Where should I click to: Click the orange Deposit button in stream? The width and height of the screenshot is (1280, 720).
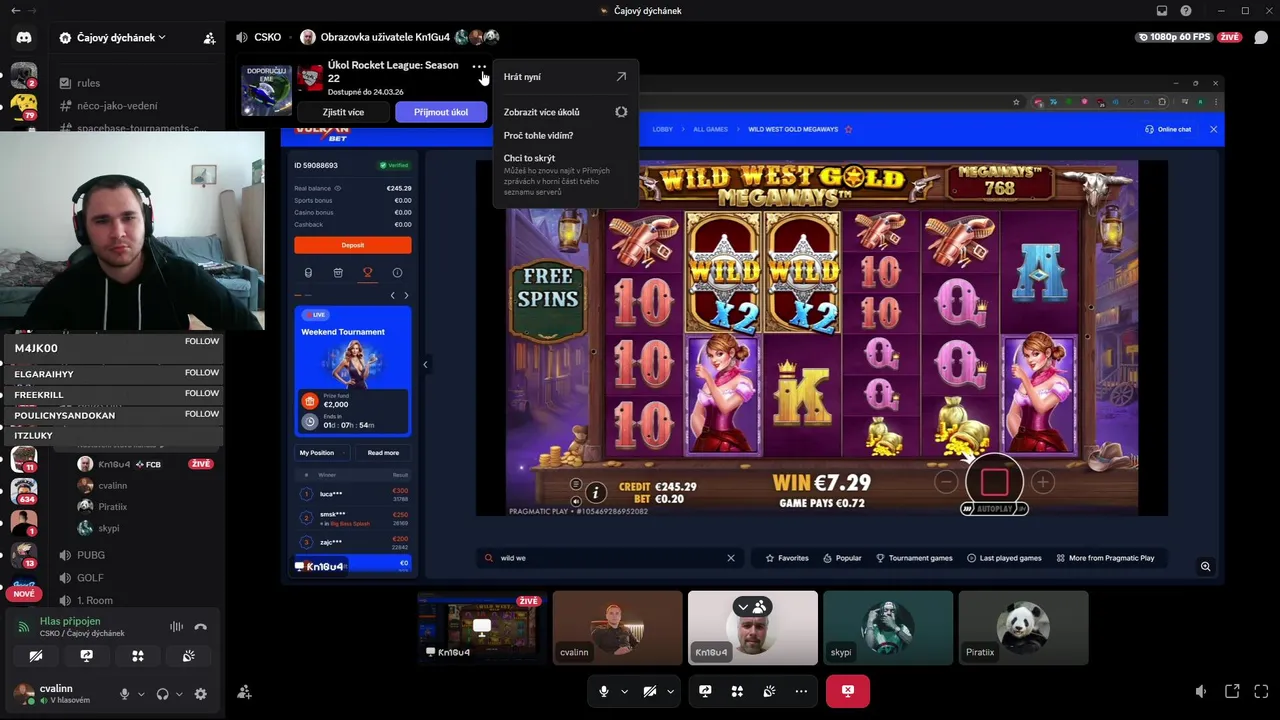tap(352, 244)
